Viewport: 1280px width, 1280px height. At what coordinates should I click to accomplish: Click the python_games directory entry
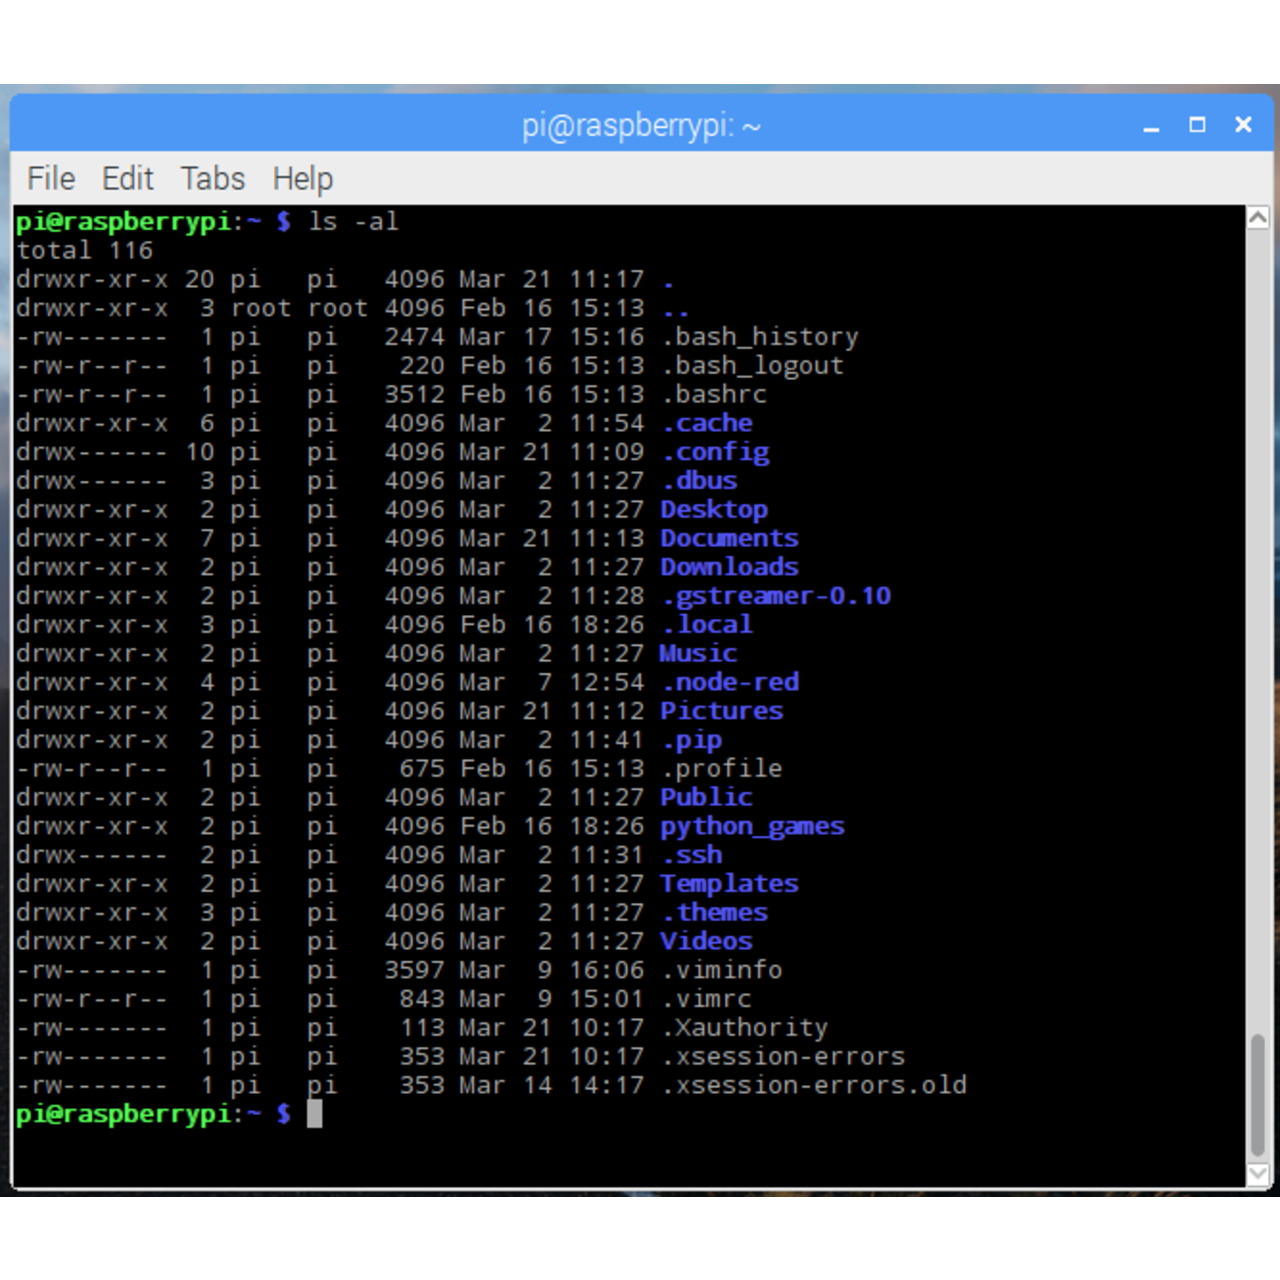coord(752,827)
